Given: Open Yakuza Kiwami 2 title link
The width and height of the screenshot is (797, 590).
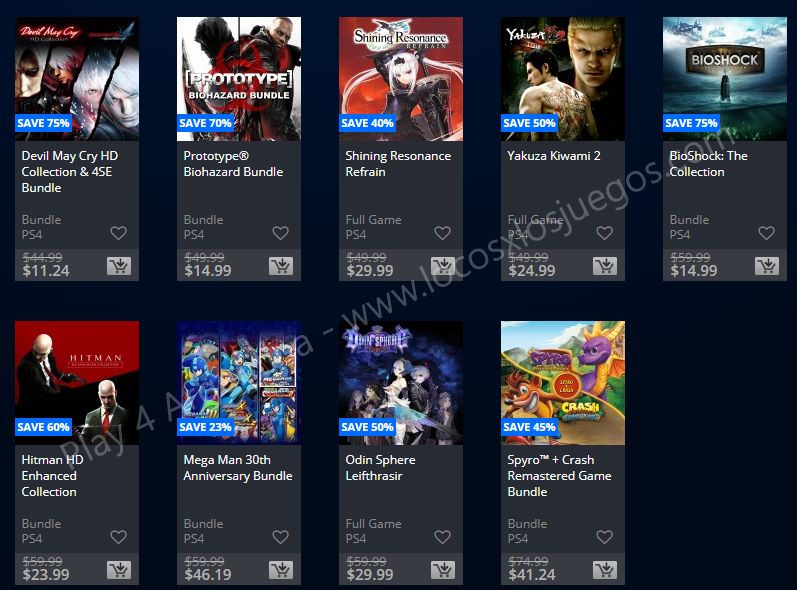Looking at the screenshot, I should [554, 156].
